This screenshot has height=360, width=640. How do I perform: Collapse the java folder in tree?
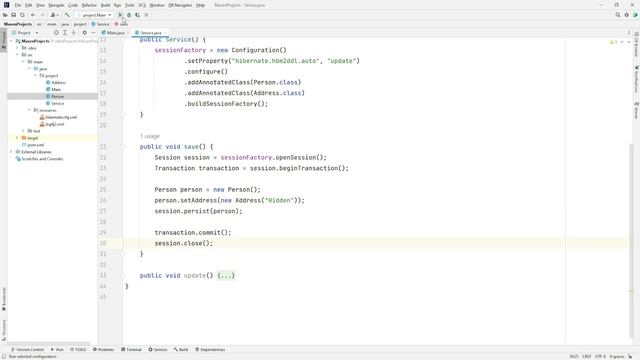pyautogui.click(x=29, y=69)
